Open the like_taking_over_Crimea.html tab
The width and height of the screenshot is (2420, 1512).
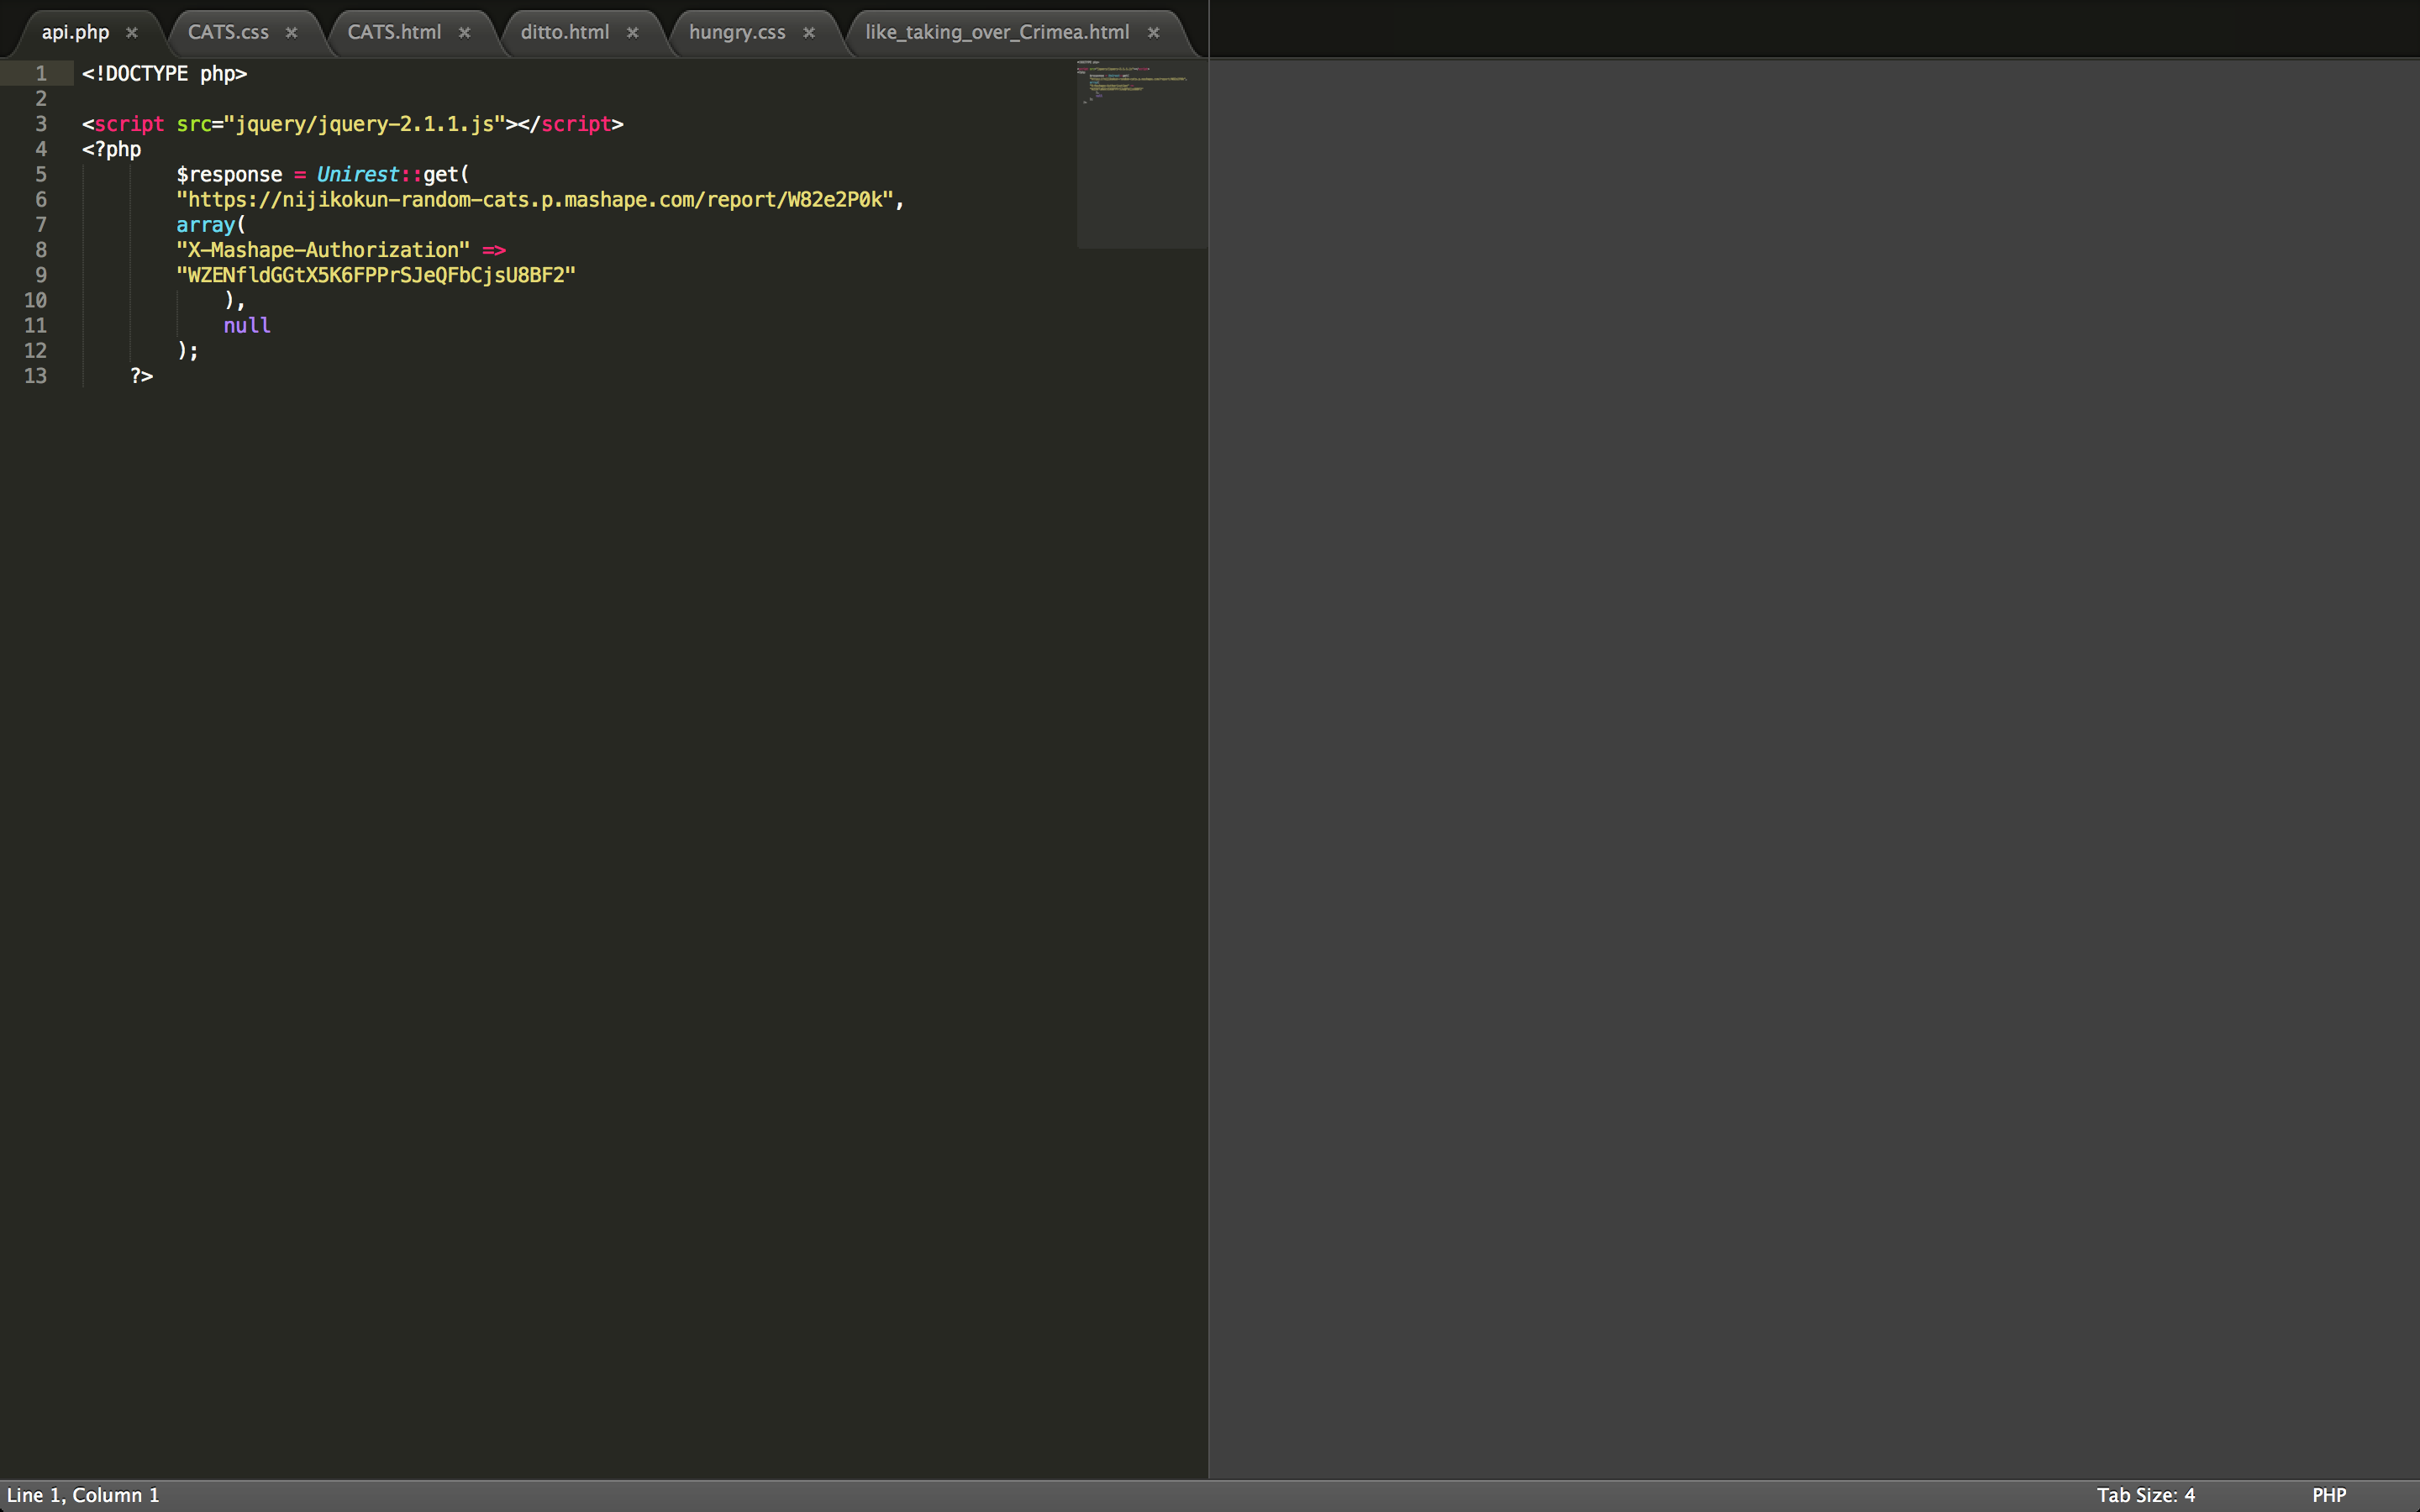(997, 32)
